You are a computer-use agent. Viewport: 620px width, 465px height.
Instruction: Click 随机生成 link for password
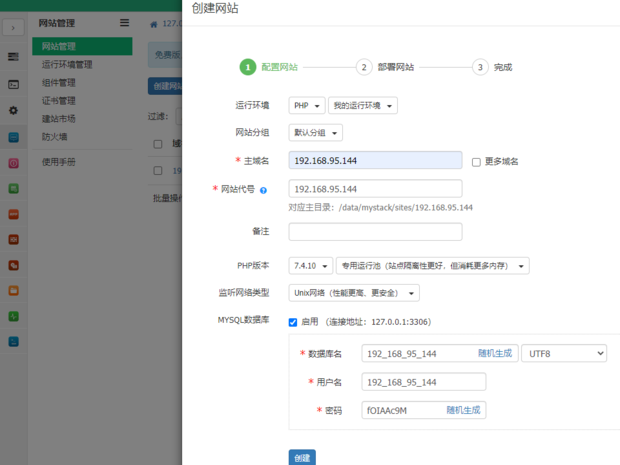pos(463,410)
